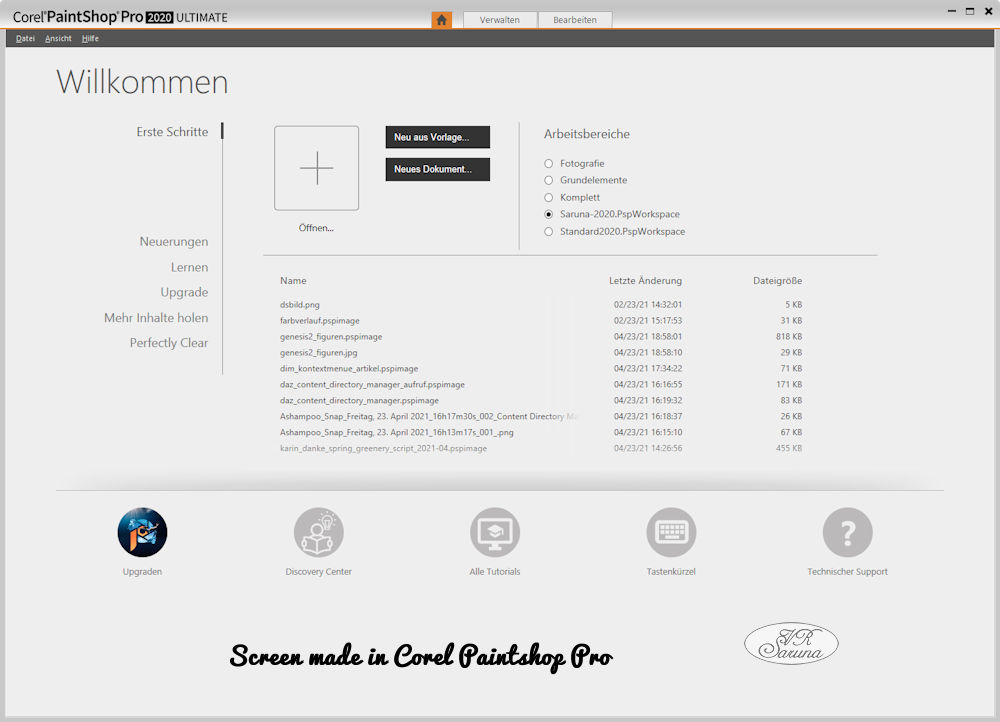Open the Ansicht menu
This screenshot has height=722, width=1000.
(x=58, y=38)
